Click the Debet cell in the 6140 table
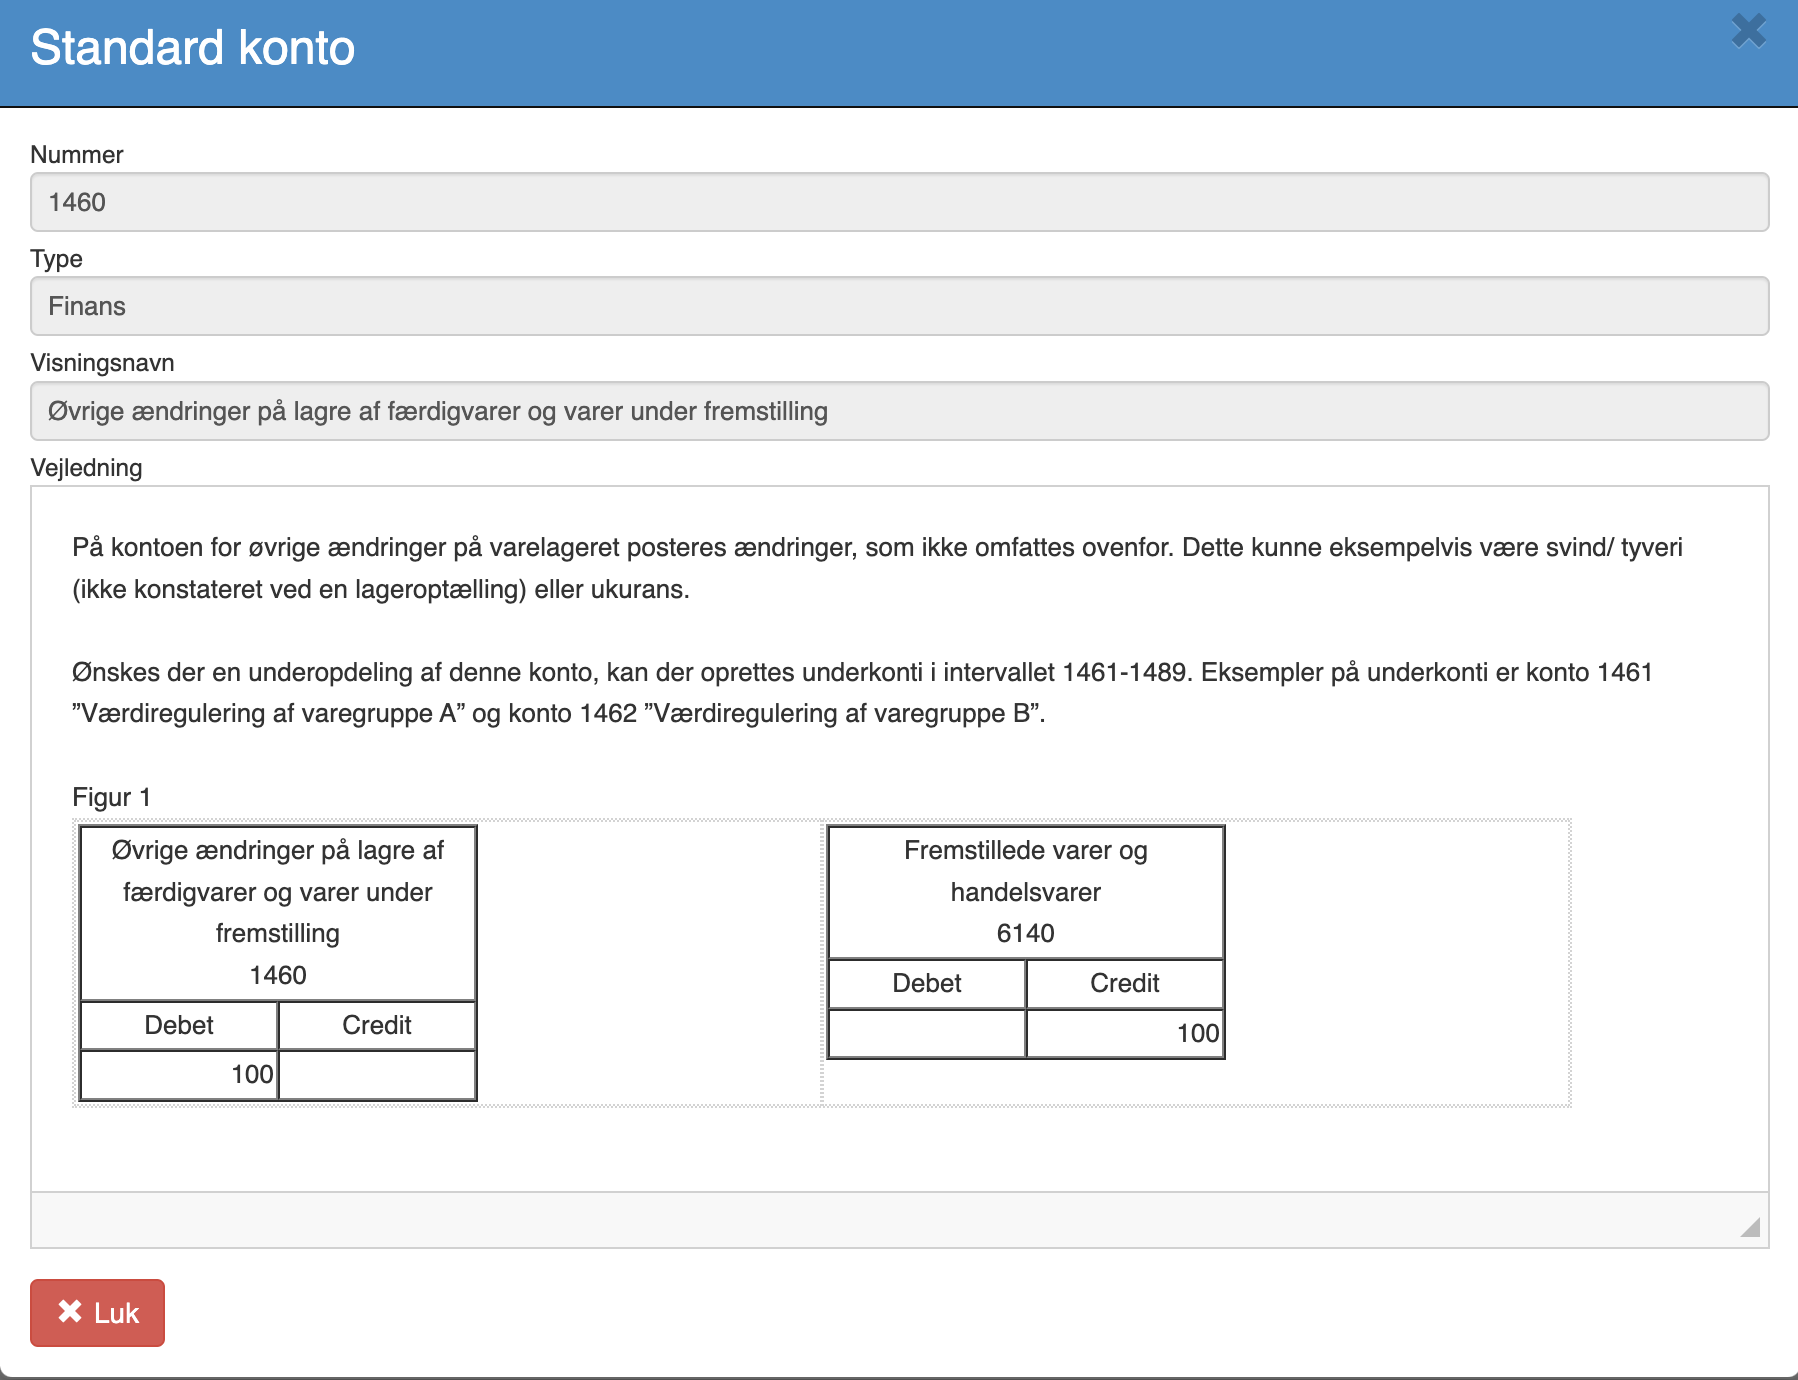This screenshot has height=1380, width=1798. (927, 983)
